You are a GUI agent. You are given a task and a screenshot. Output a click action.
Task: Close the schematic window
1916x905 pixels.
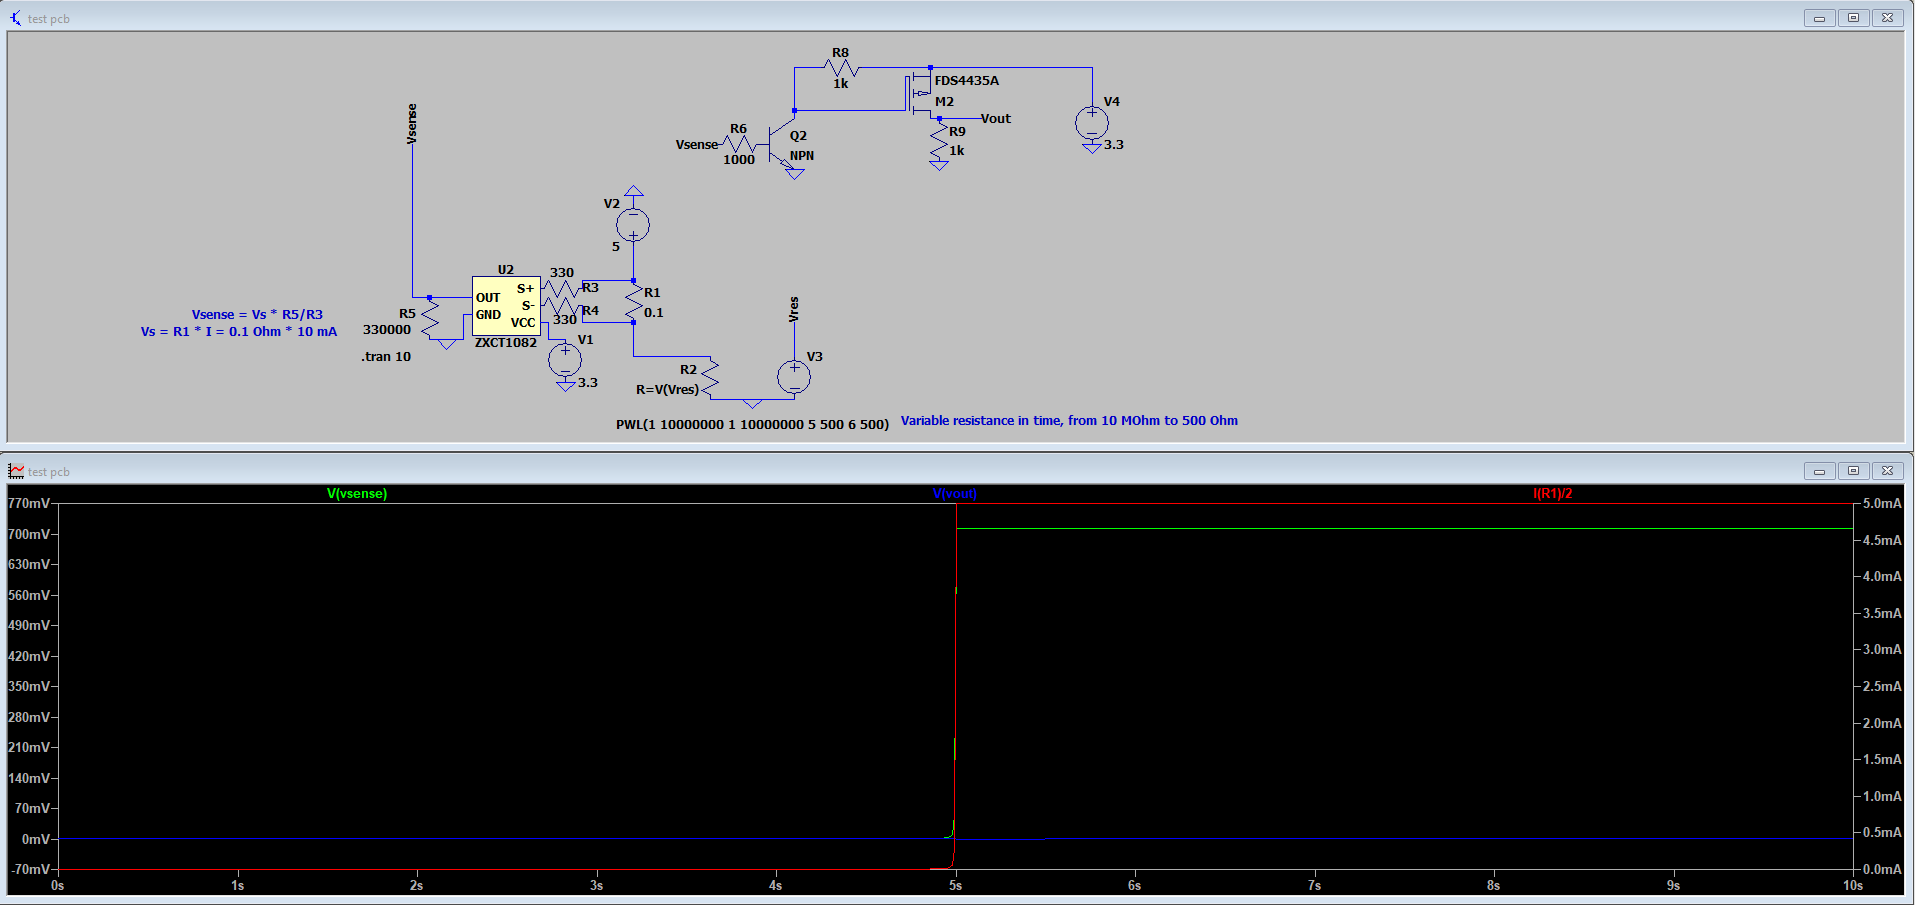(x=1887, y=18)
